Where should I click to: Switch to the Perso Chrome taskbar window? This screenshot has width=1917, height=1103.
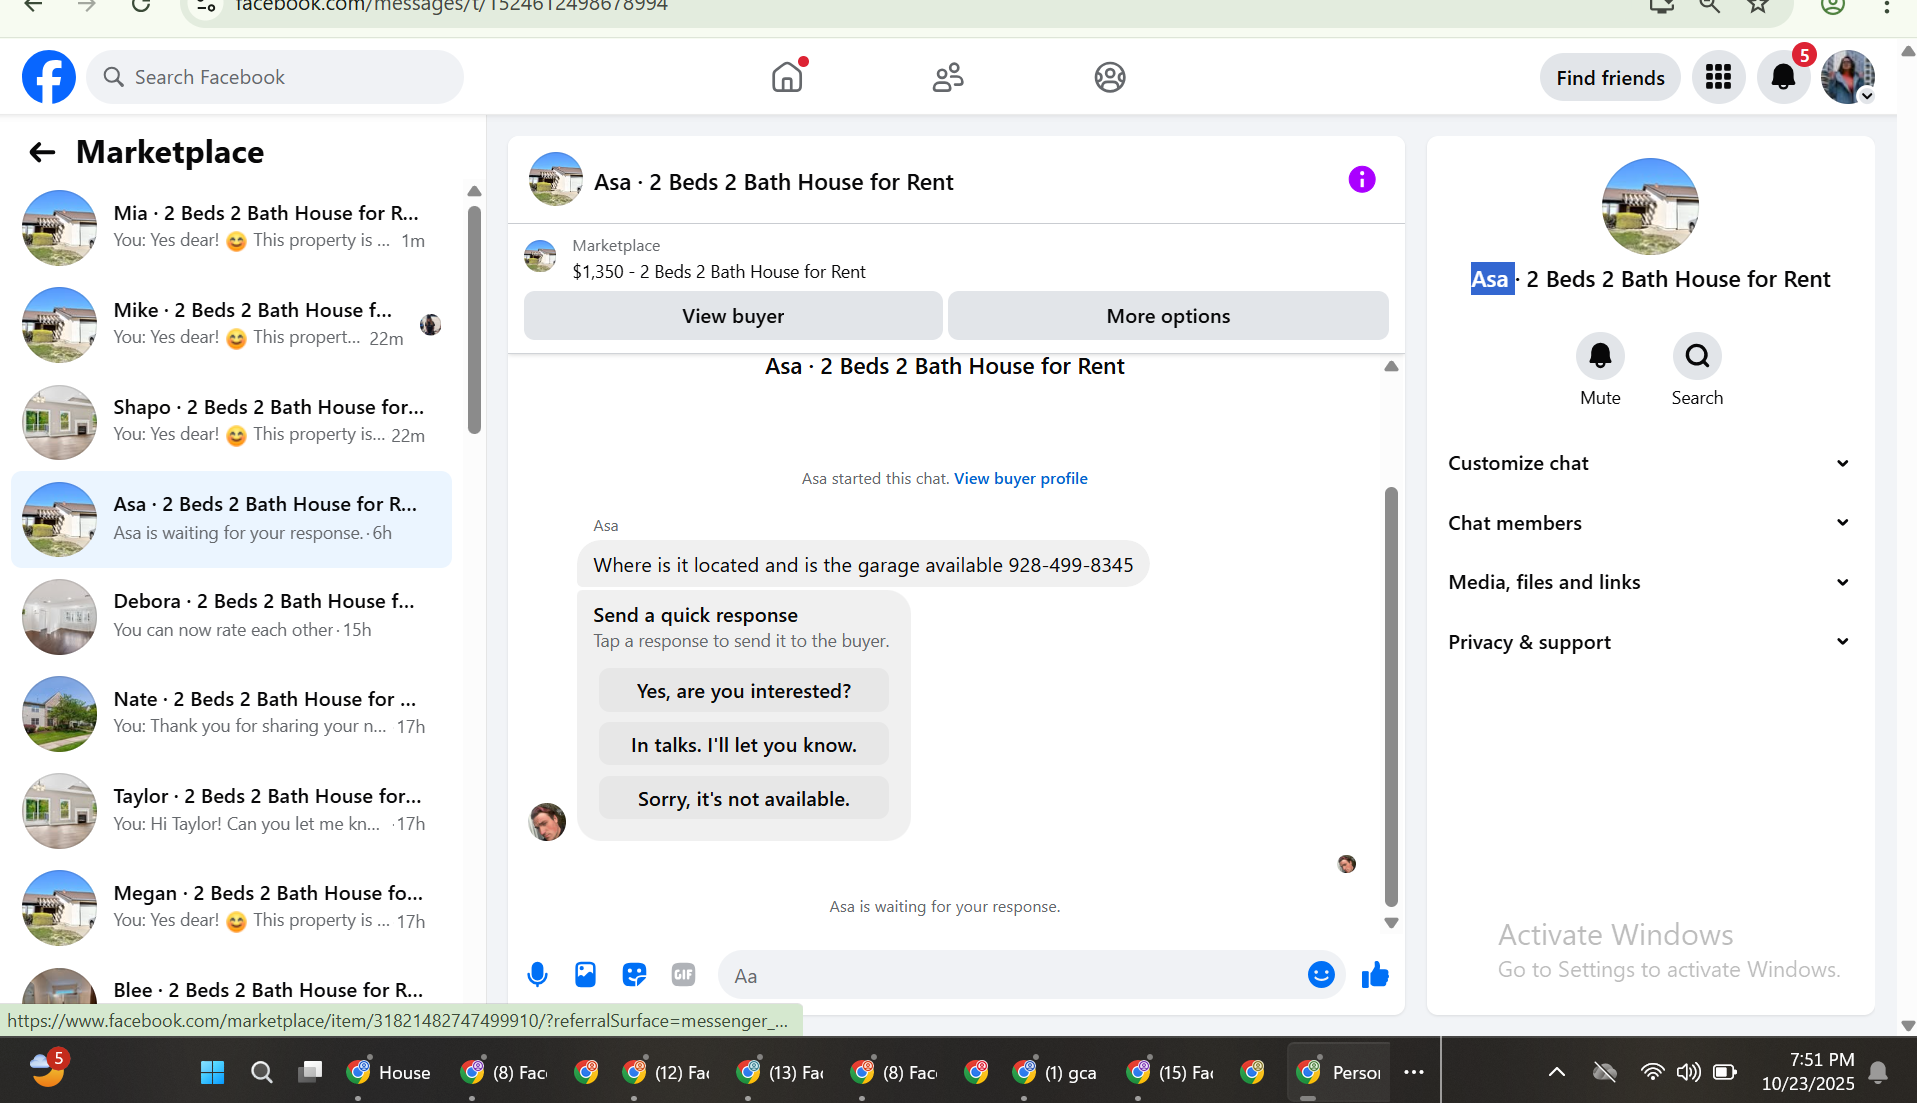click(x=1340, y=1072)
